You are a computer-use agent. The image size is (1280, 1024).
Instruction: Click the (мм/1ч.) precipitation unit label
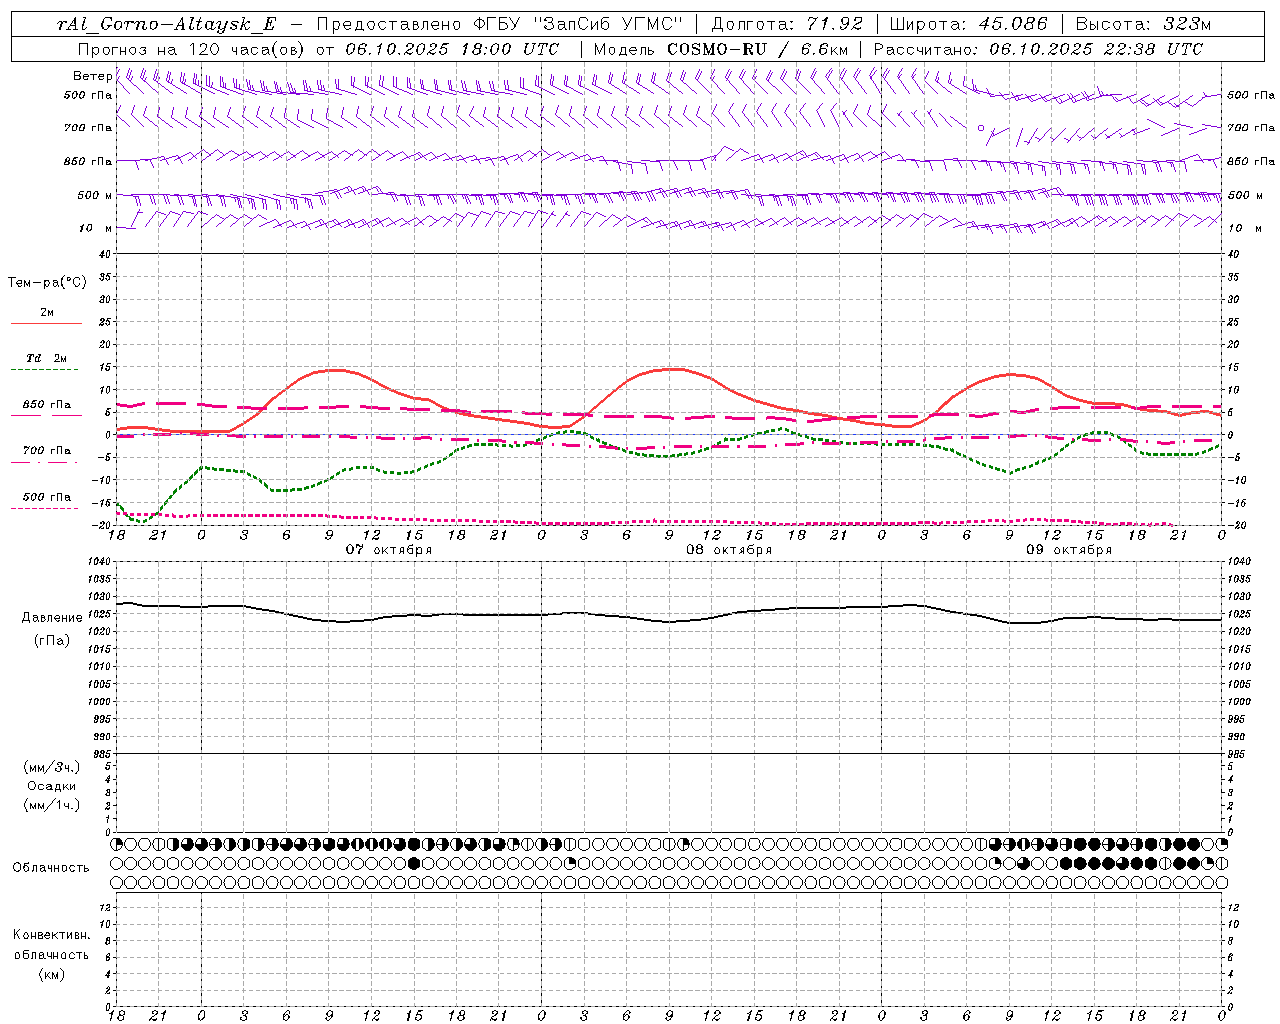52,805
